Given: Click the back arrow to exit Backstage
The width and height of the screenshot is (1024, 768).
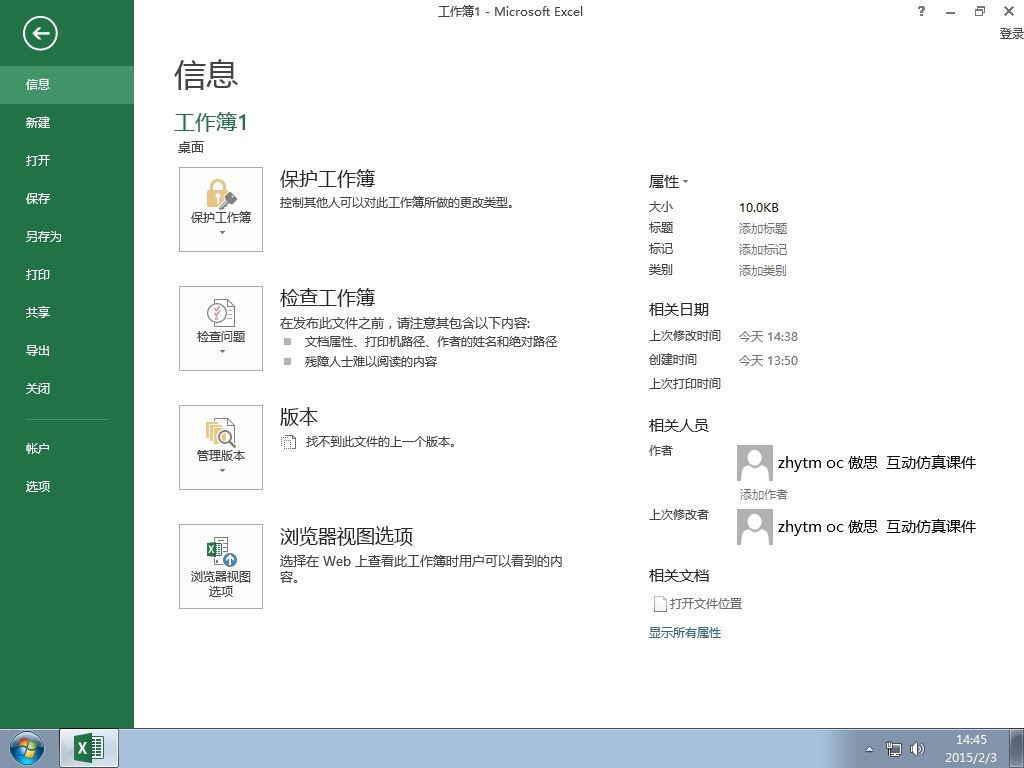Looking at the screenshot, I should [x=40, y=33].
